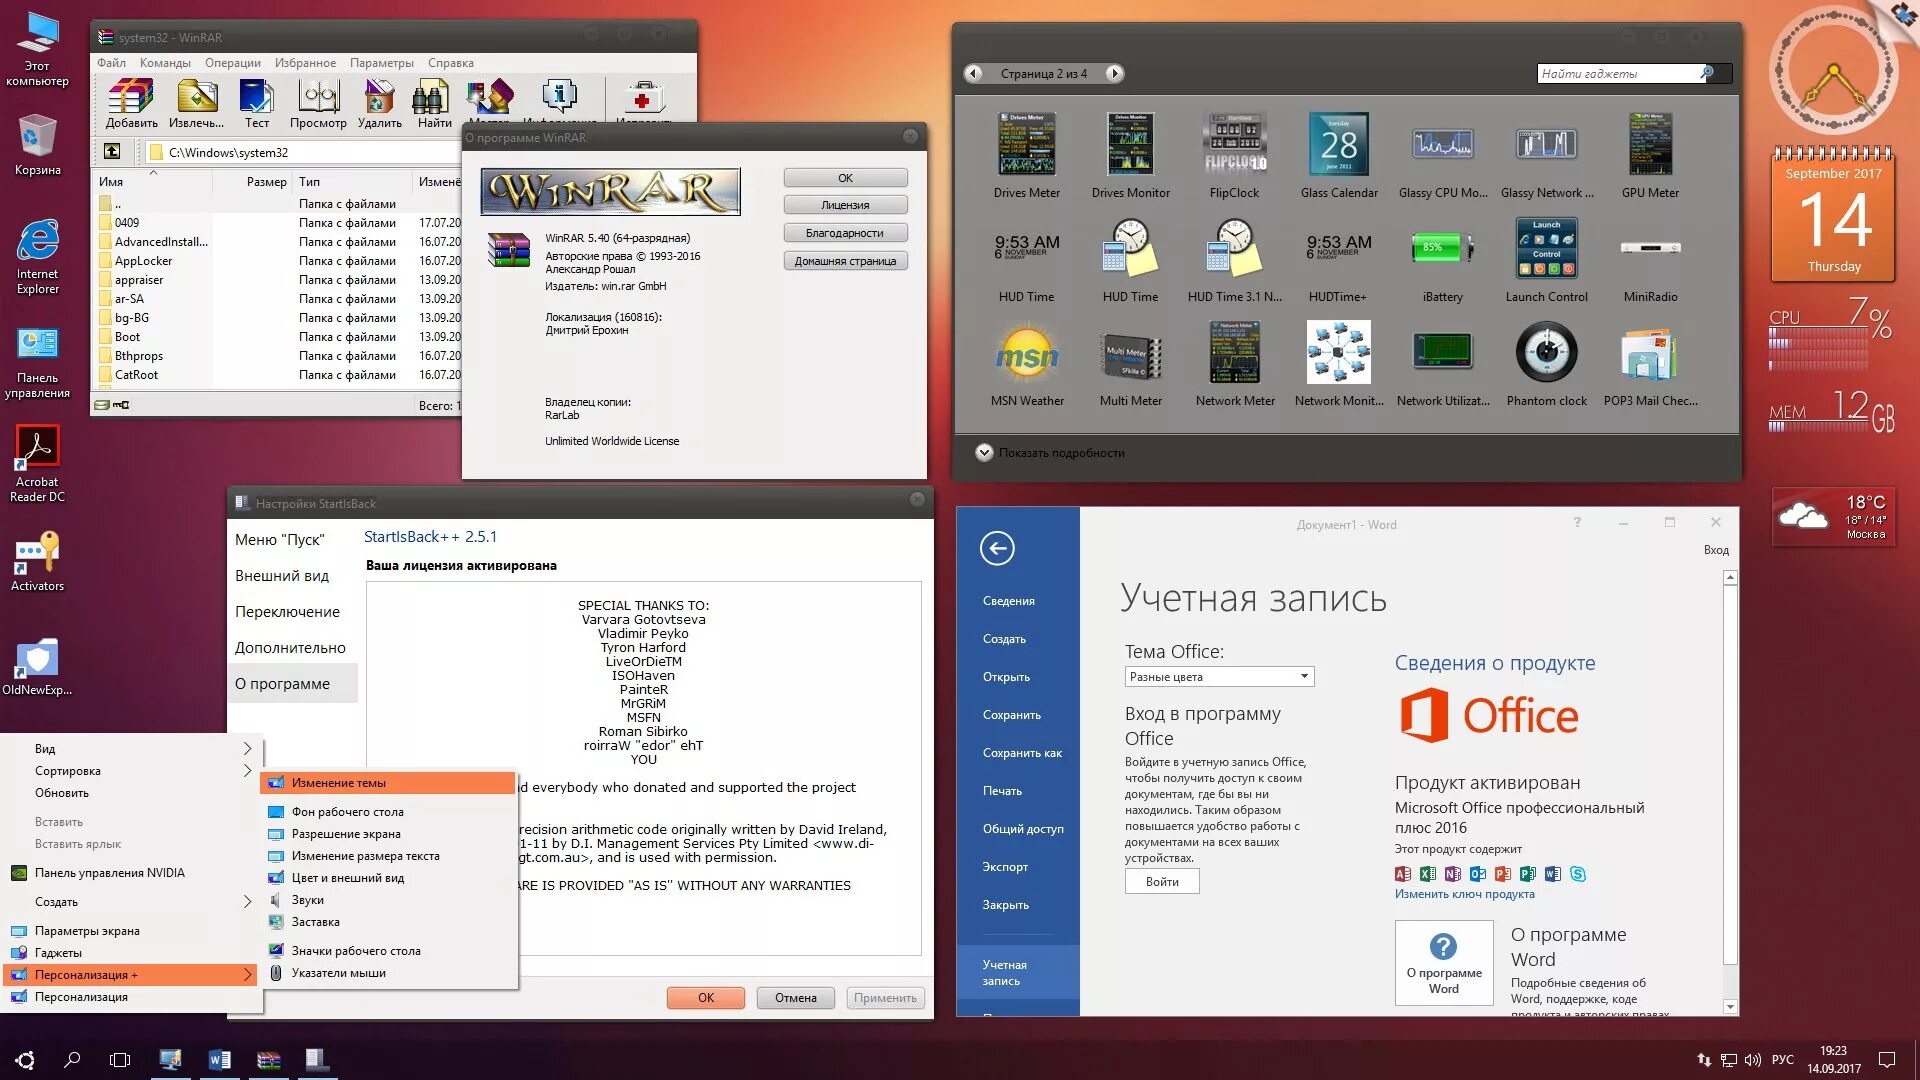Click the WinRAR Delete (Удалить) toolbar icon
This screenshot has width=1920, height=1080.
(379, 100)
